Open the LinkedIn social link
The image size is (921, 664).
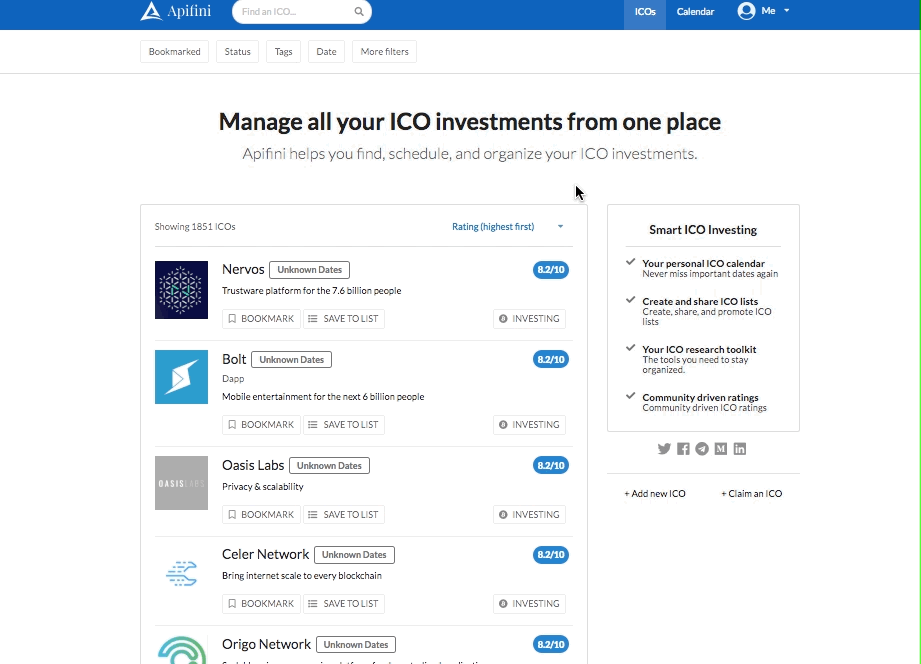pos(740,449)
